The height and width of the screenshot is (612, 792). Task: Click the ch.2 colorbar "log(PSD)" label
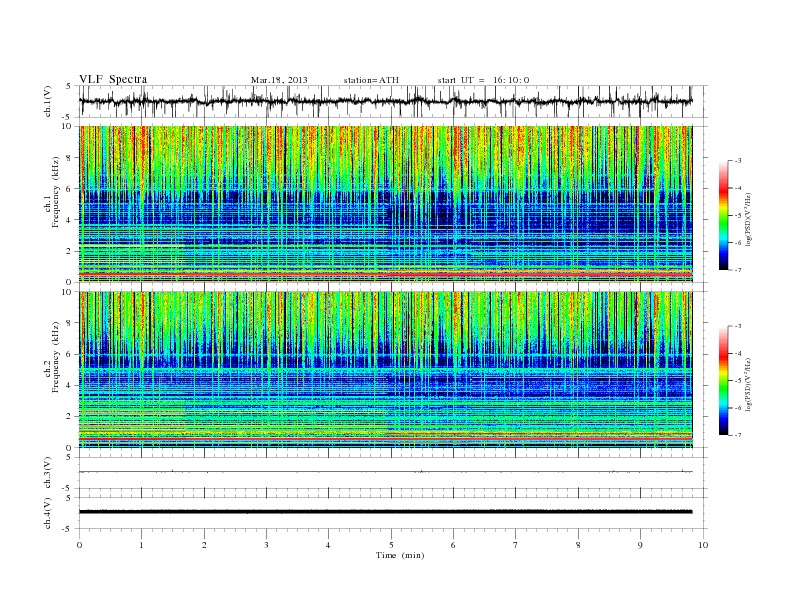click(x=748, y=384)
